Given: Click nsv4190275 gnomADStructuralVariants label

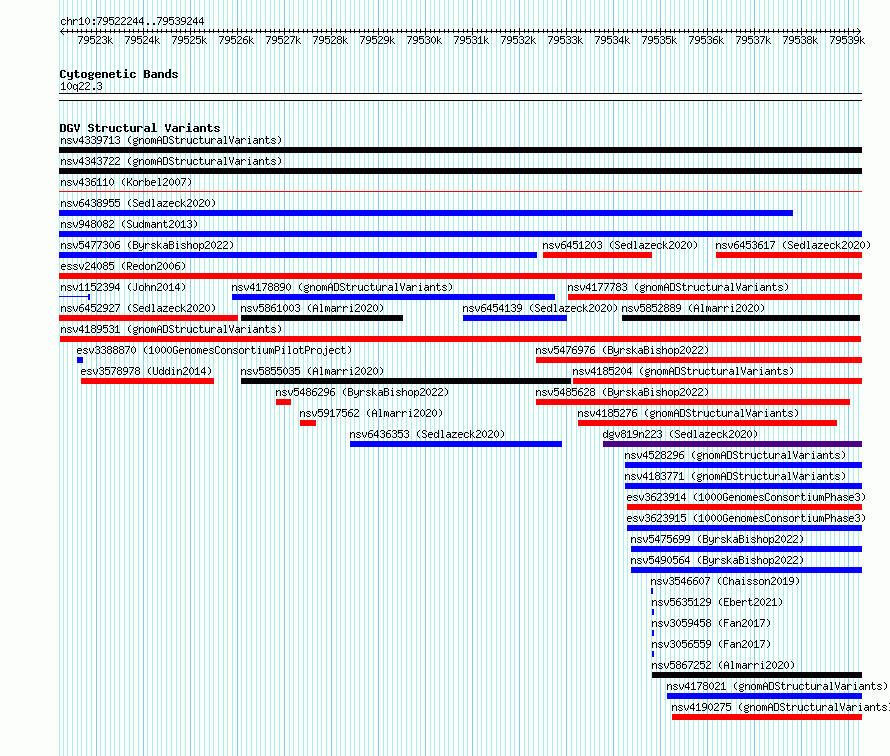Looking at the screenshot, I should pos(780,707).
